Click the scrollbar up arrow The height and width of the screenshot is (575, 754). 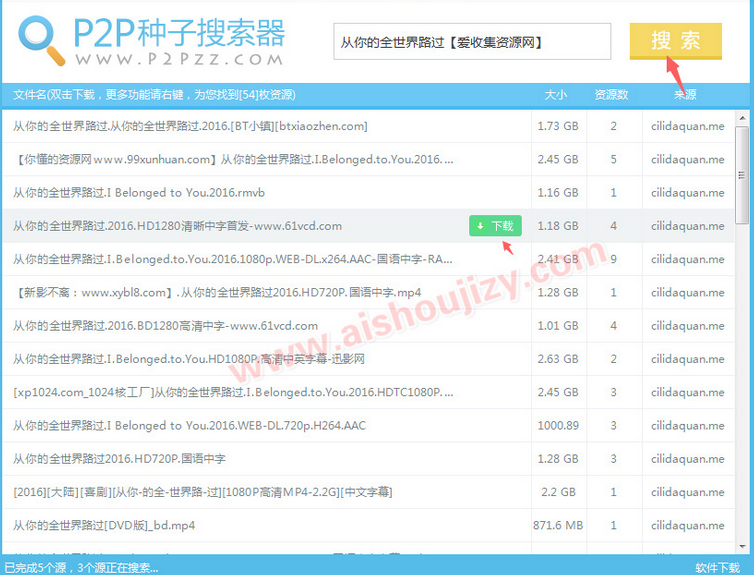click(x=742, y=118)
